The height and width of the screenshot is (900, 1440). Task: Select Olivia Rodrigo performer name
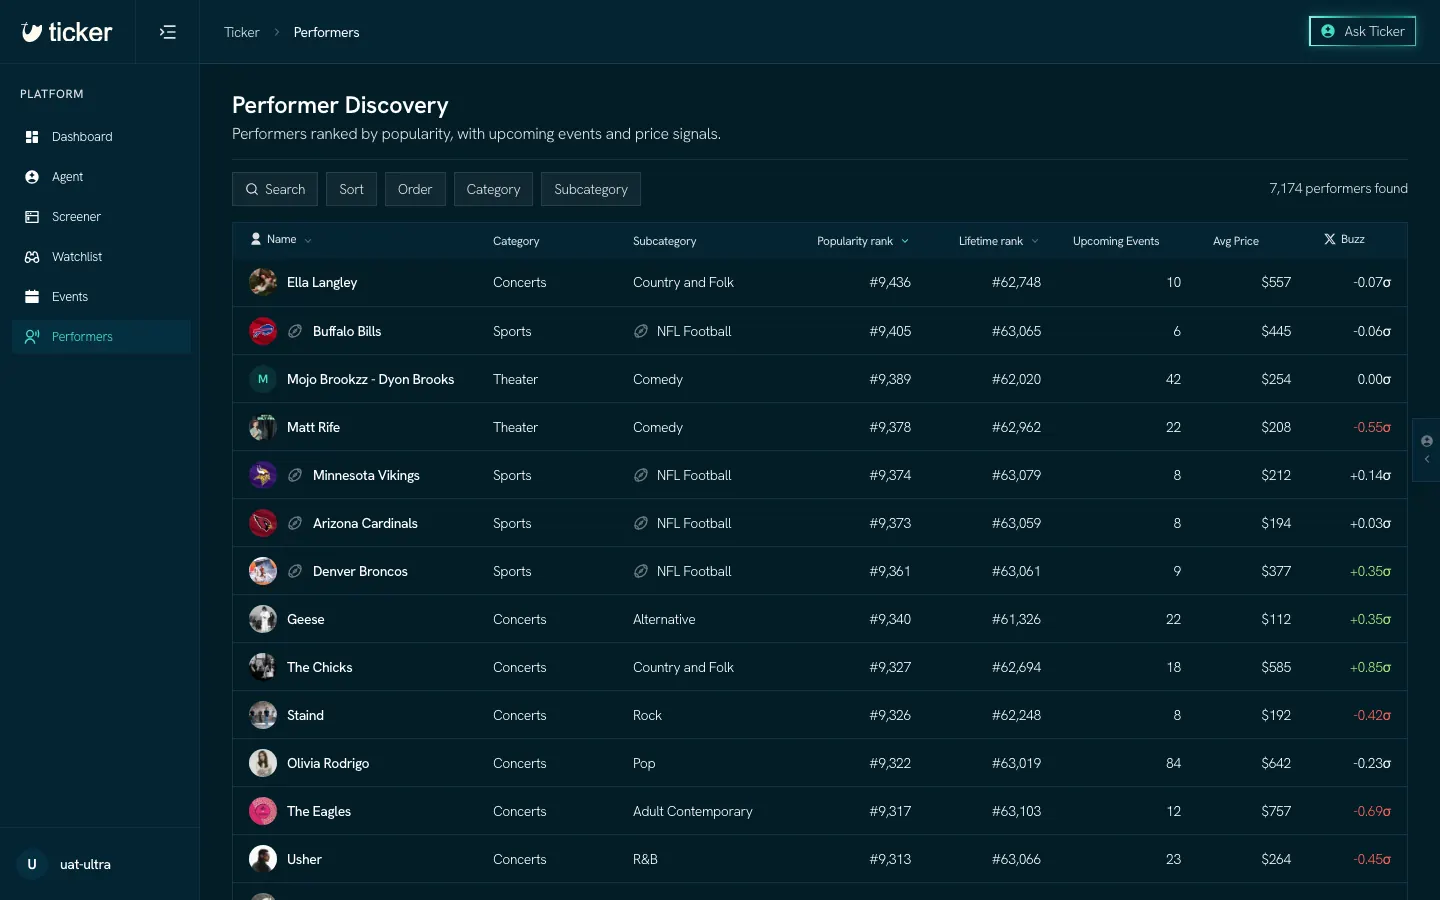(328, 763)
